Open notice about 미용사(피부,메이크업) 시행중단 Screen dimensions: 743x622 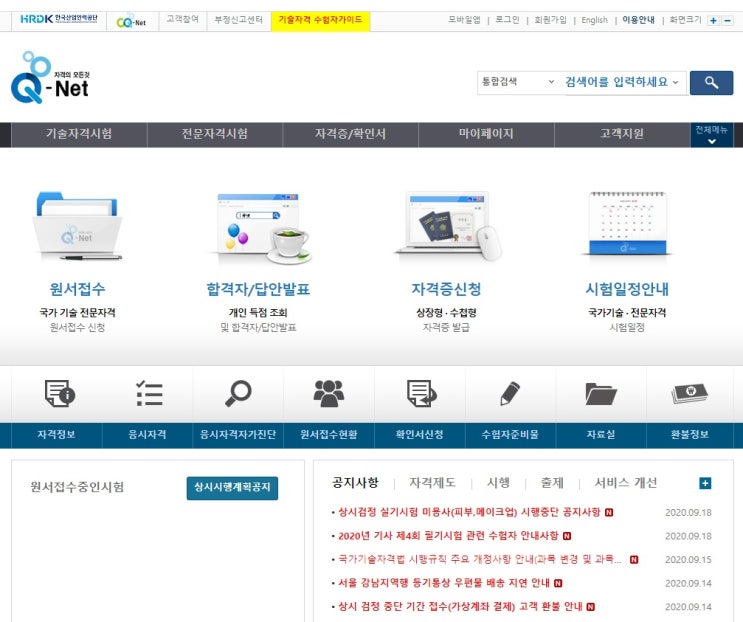pyautogui.click(x=469, y=512)
